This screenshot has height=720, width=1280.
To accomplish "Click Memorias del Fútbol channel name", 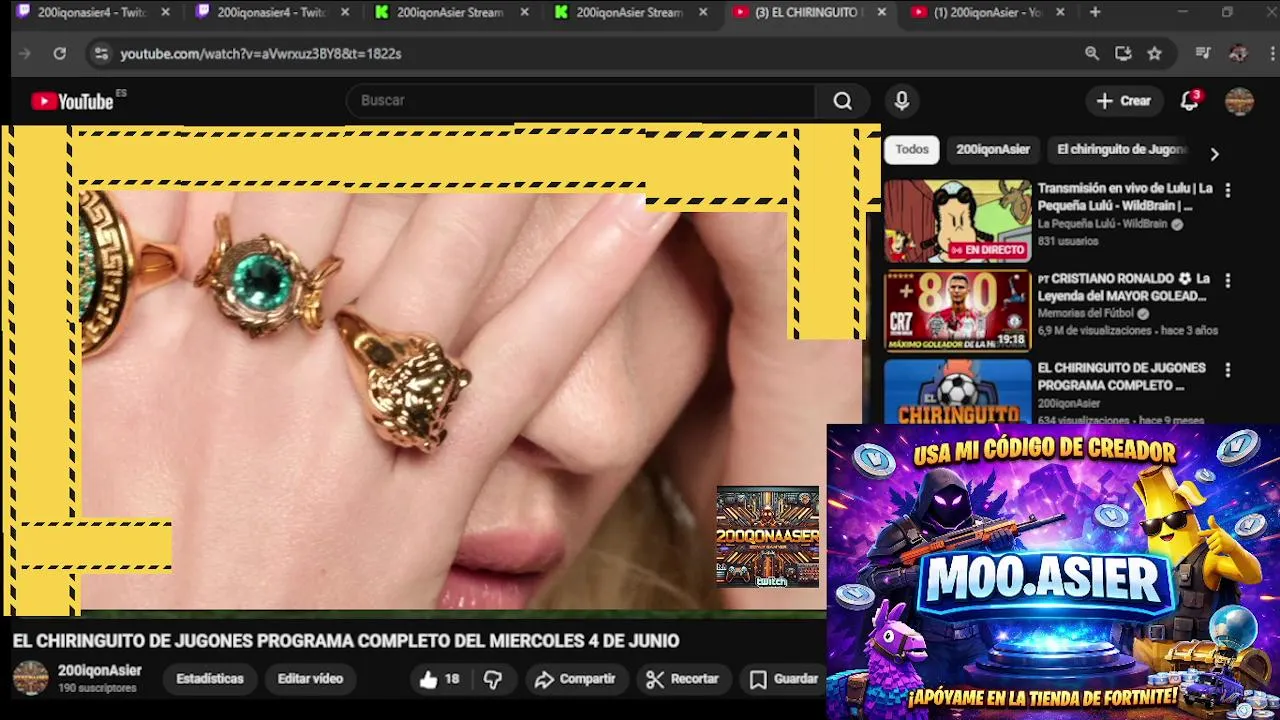I will (1085, 313).
